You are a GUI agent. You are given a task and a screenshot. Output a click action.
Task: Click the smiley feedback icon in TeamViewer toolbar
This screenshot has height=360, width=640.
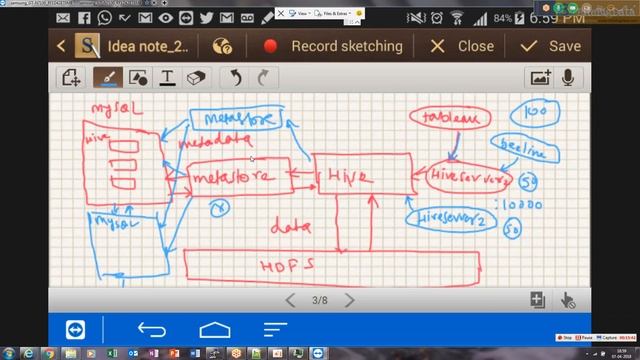coord(359,13)
